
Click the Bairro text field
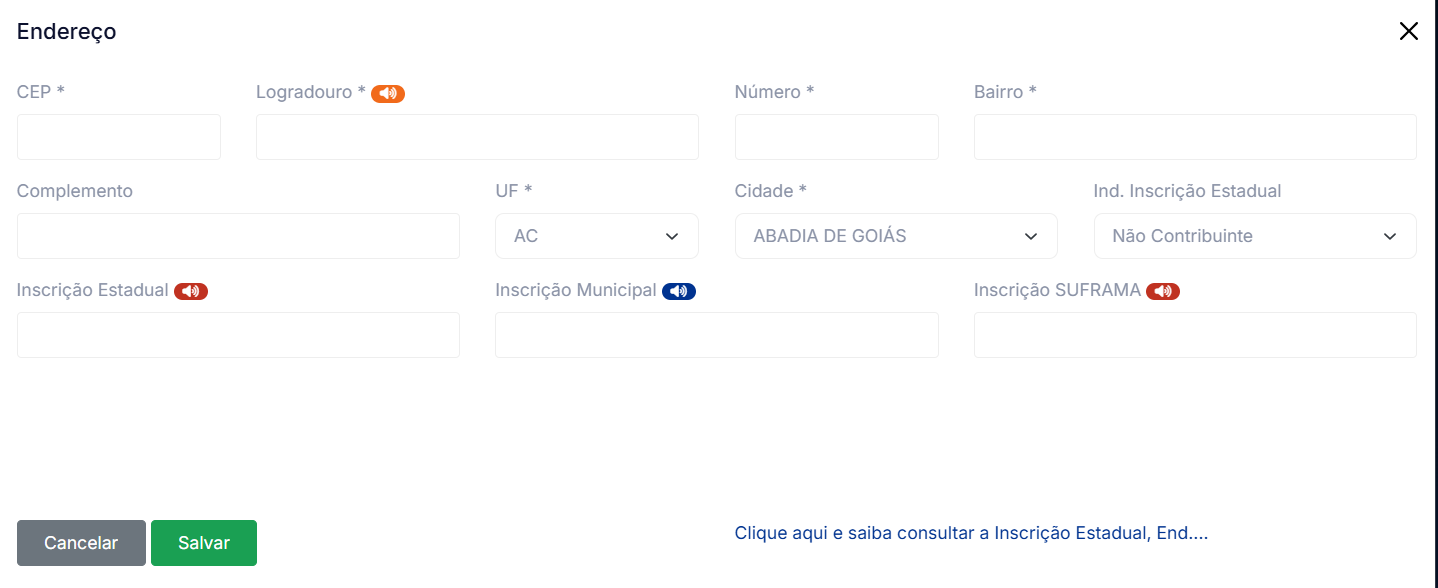tap(1194, 137)
